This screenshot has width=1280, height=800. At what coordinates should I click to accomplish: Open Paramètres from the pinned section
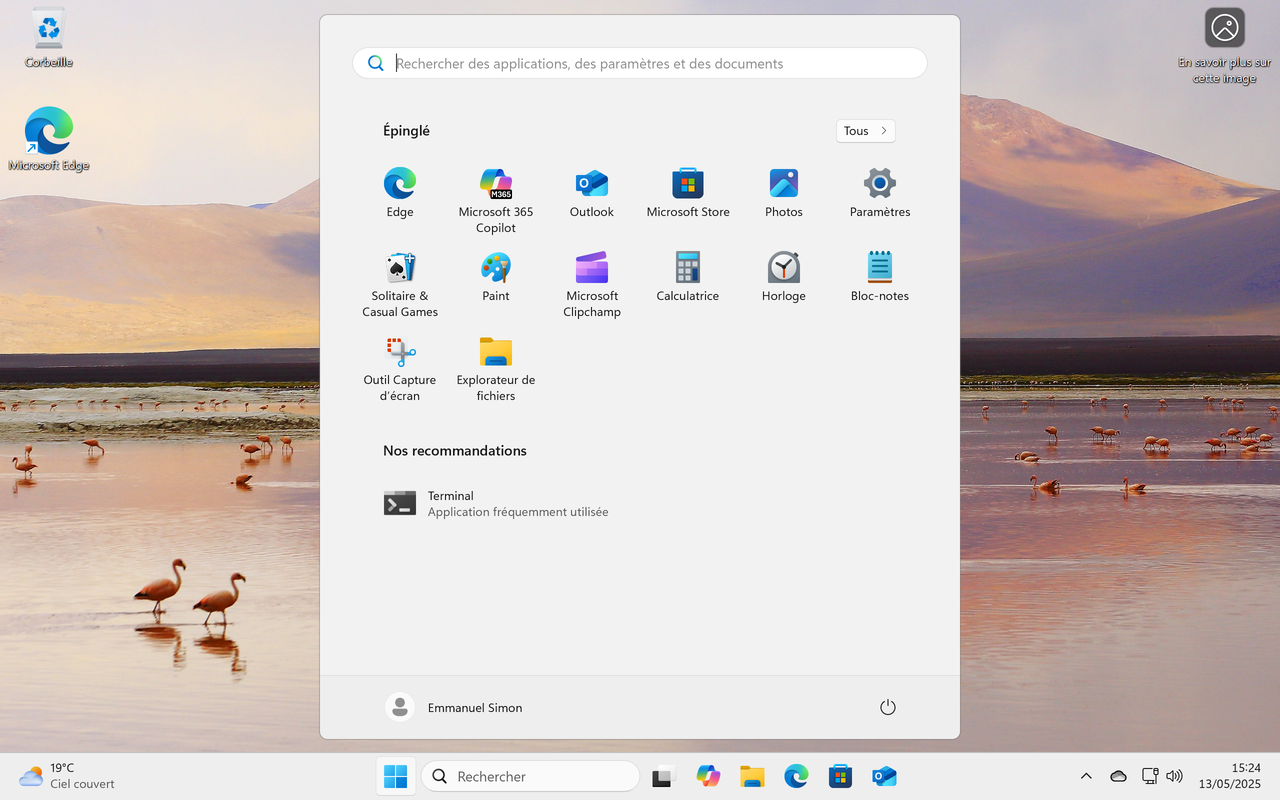[878, 186]
